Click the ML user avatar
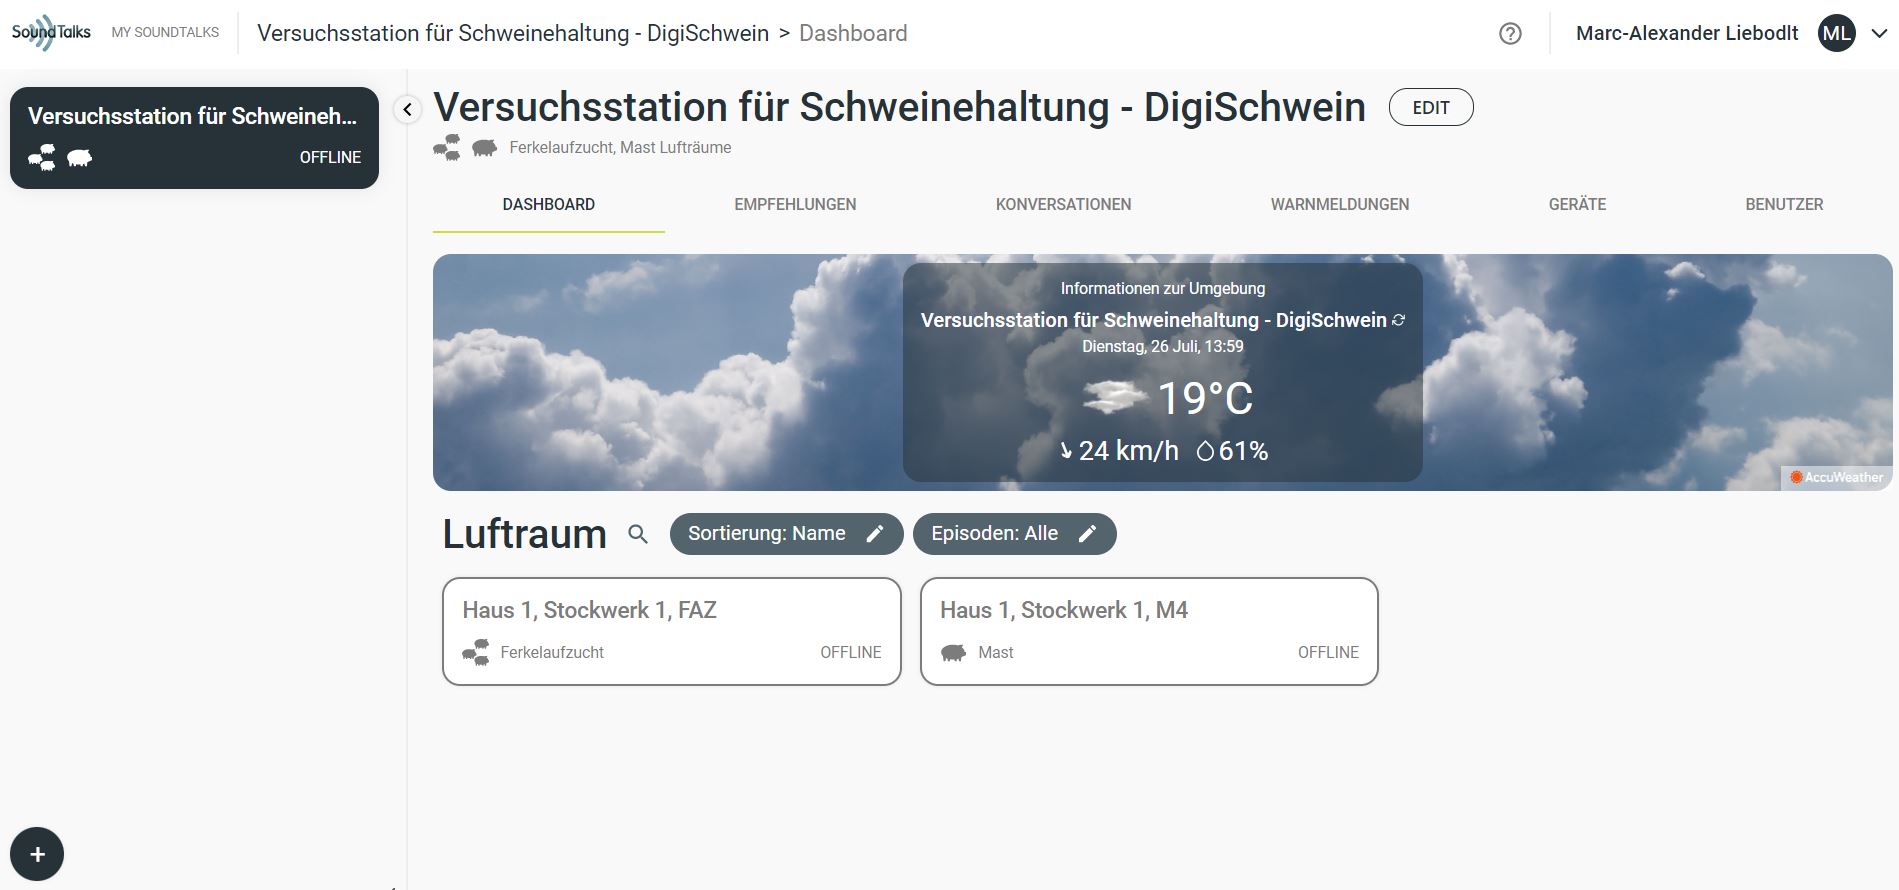The height and width of the screenshot is (890, 1899). [x=1836, y=33]
